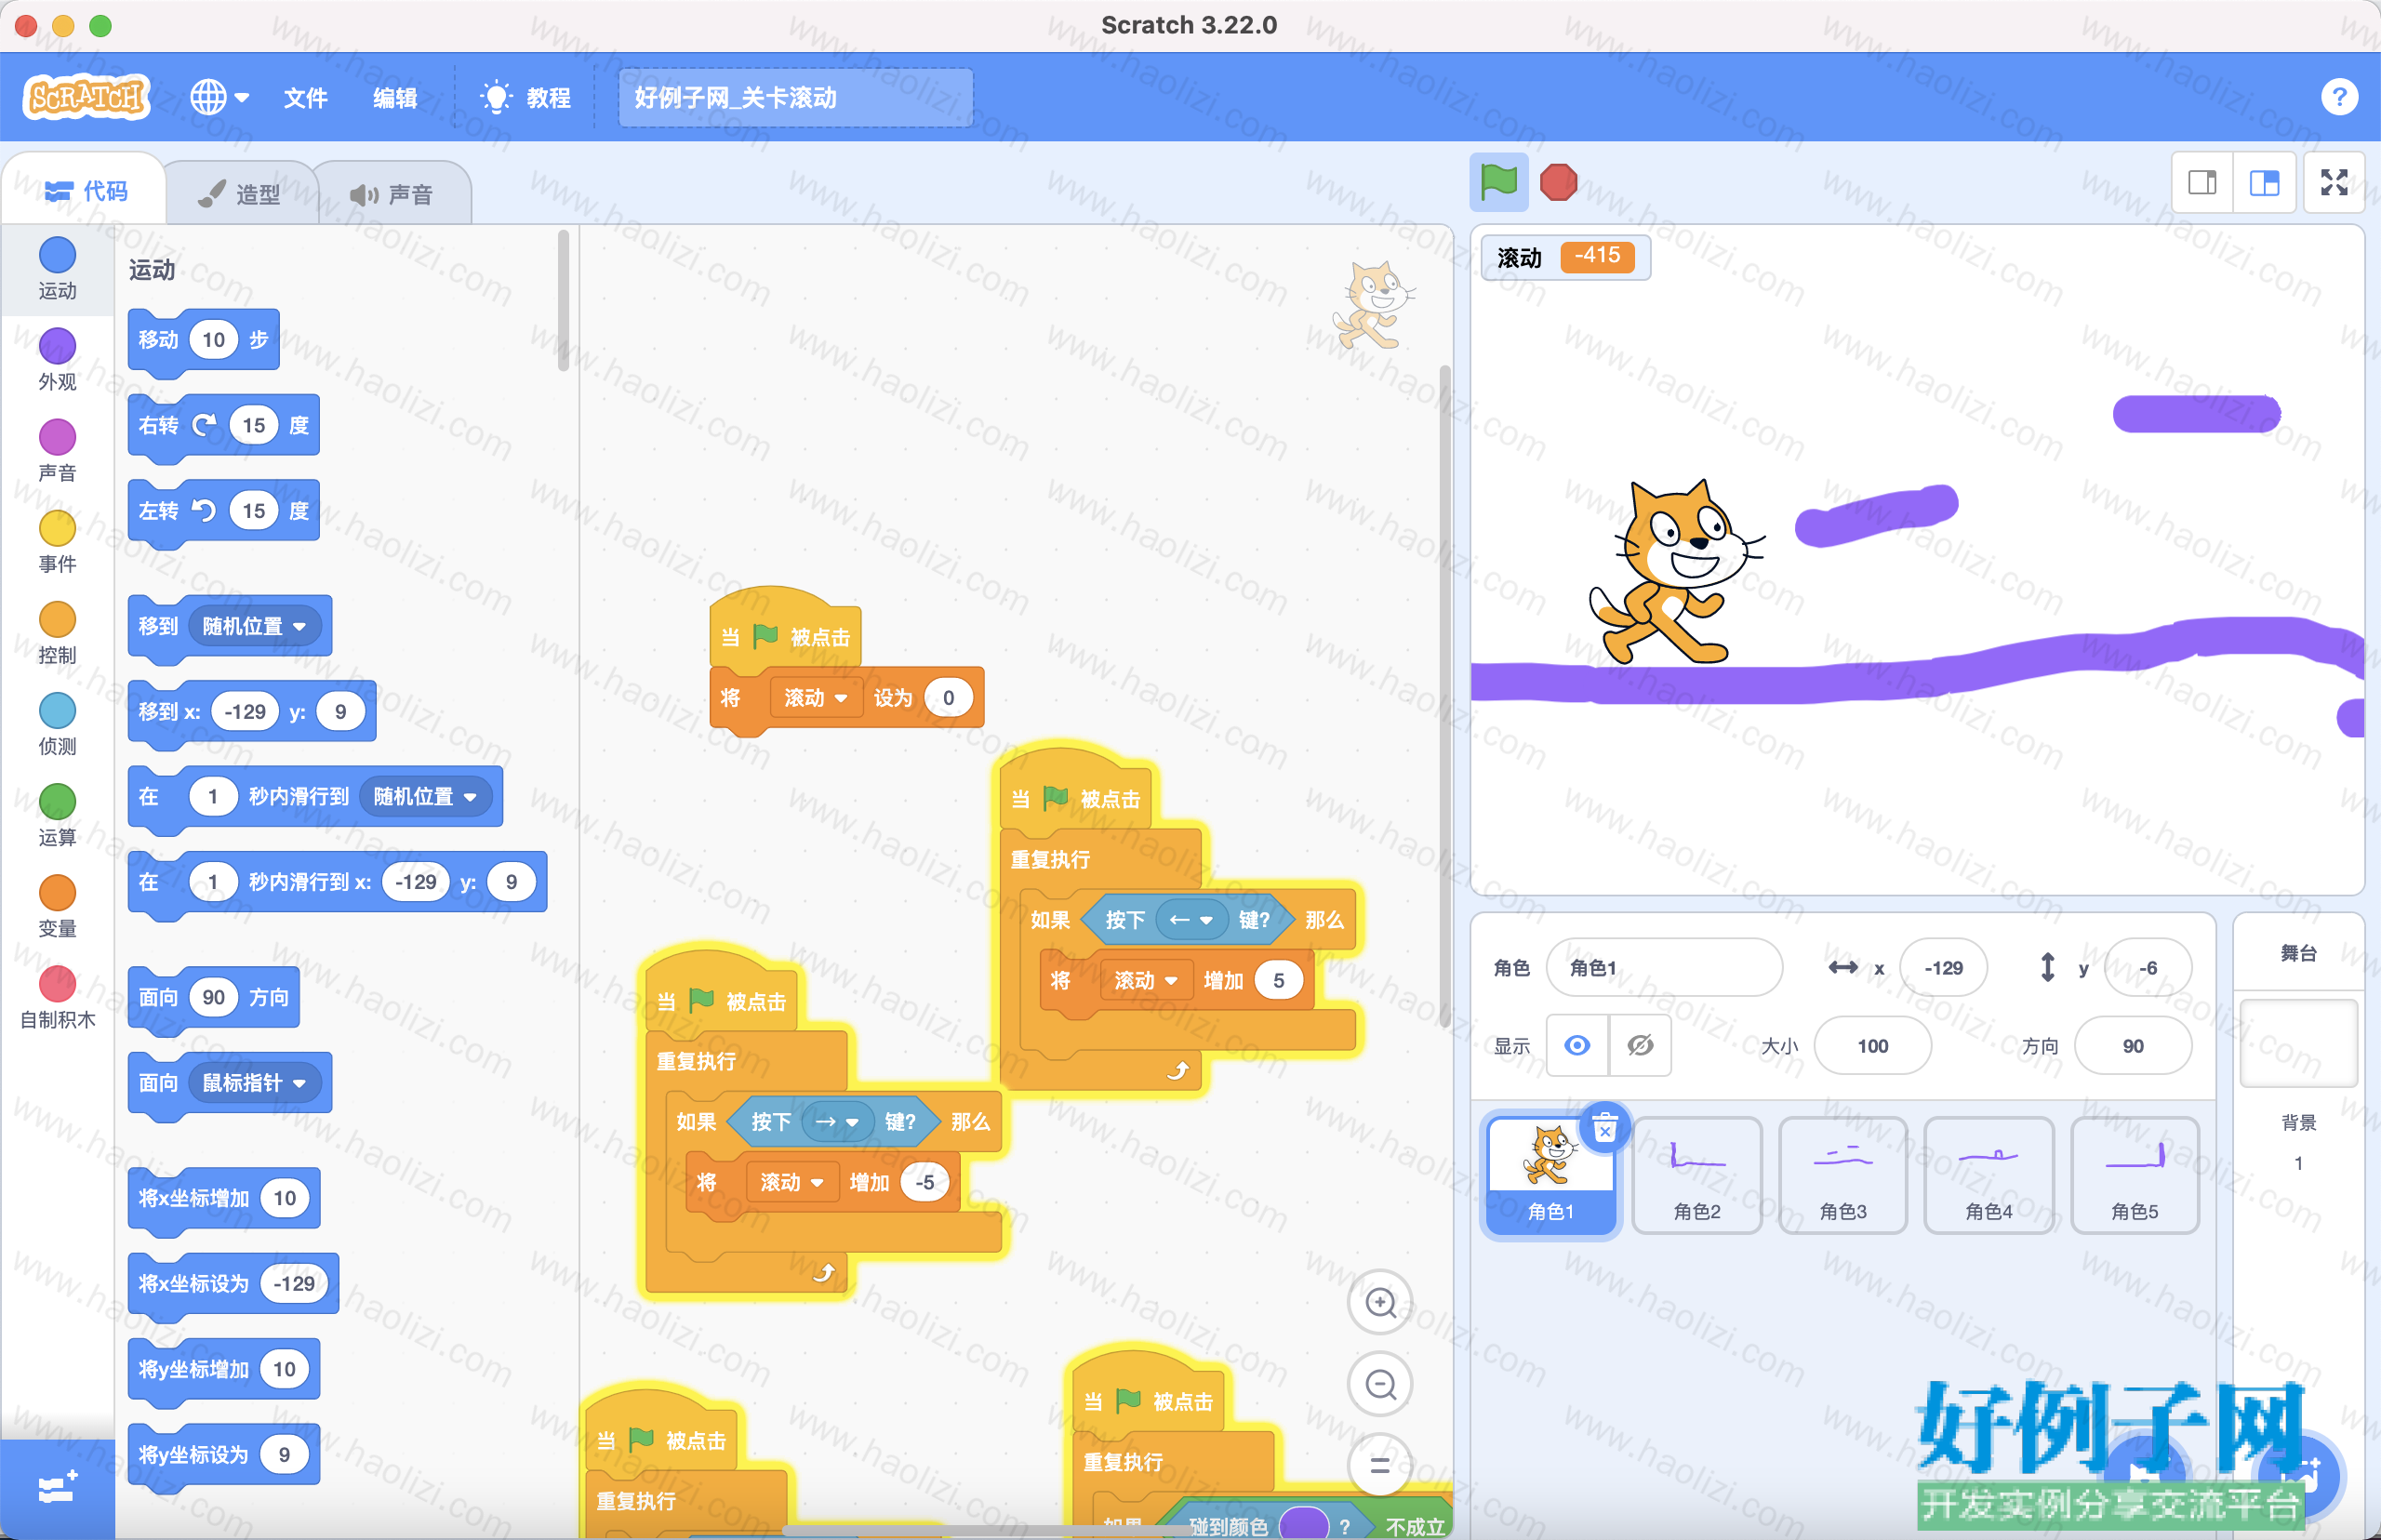Select the 角色4 sprite thumbnail
The image size is (2381, 1540).
click(1988, 1174)
